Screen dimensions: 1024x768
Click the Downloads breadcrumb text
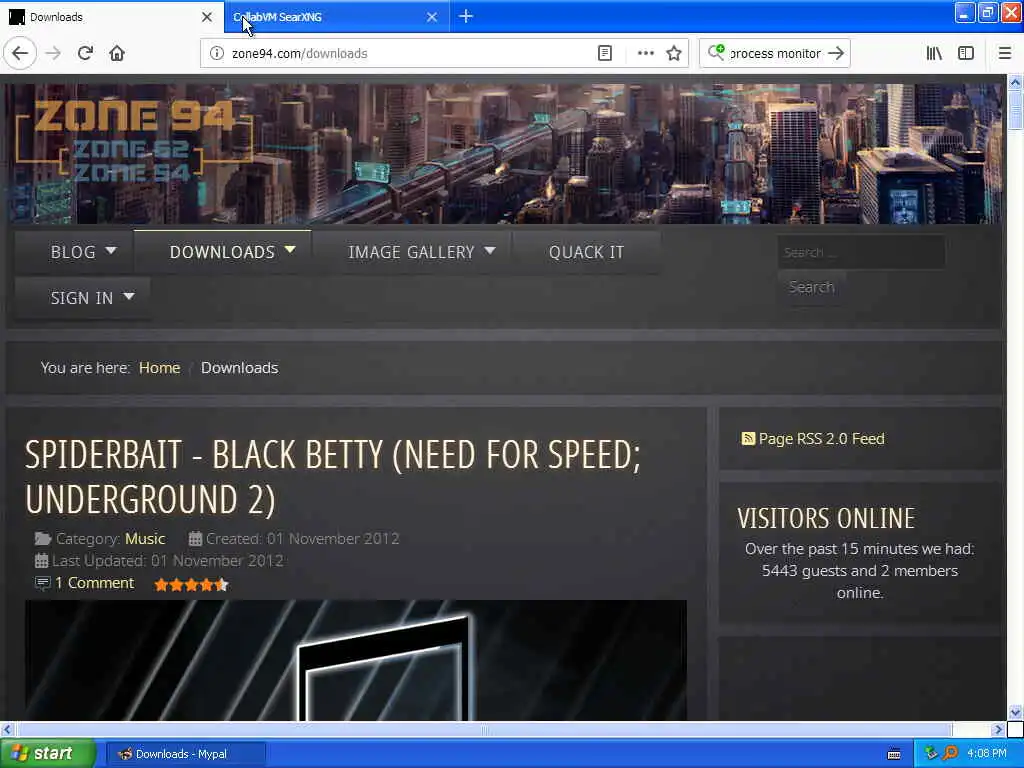240,368
